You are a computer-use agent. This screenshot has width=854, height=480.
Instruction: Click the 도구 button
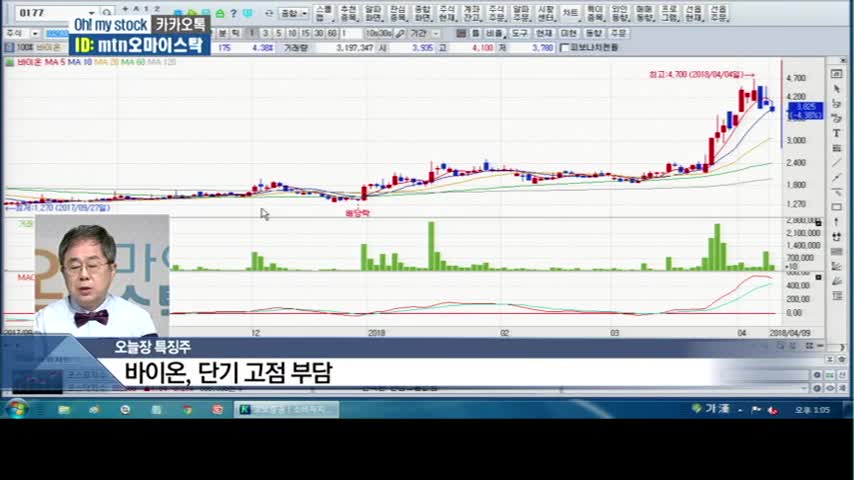(x=520, y=33)
